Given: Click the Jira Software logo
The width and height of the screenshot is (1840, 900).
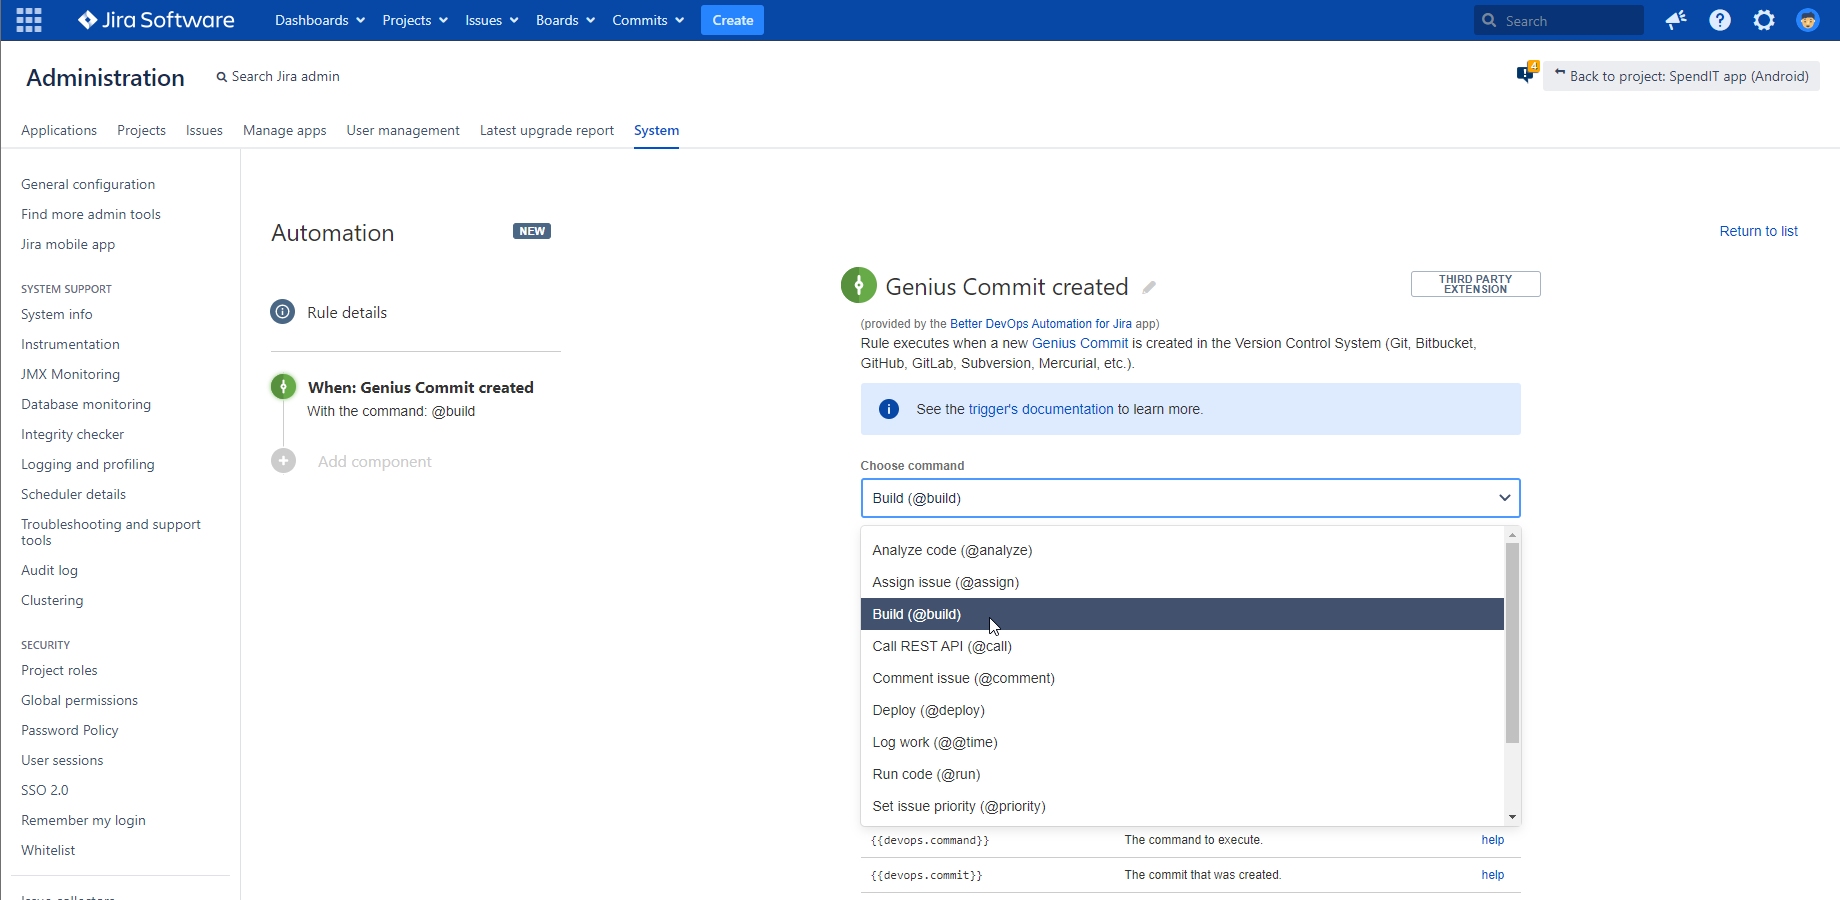Looking at the screenshot, I should (x=156, y=20).
